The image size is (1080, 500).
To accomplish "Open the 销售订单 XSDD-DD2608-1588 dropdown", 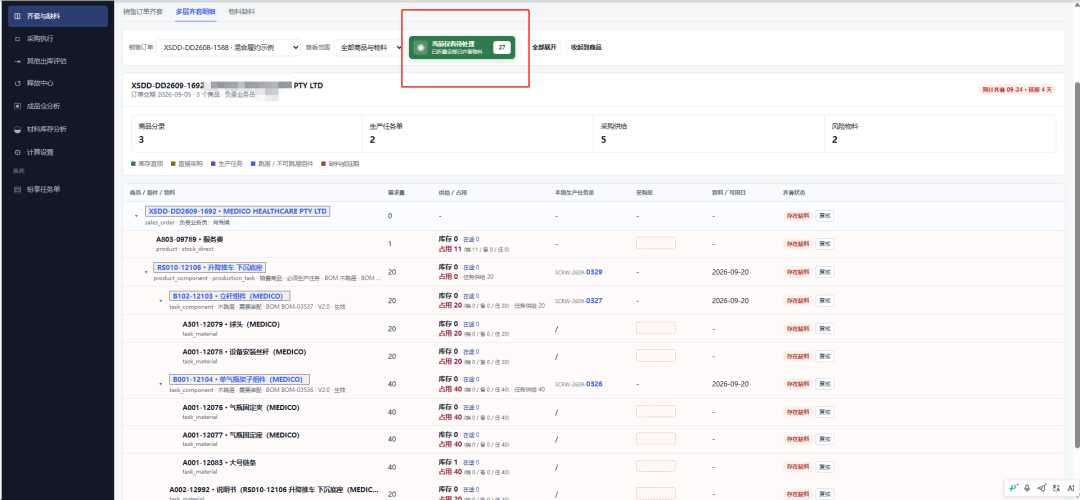I will 228,48.
